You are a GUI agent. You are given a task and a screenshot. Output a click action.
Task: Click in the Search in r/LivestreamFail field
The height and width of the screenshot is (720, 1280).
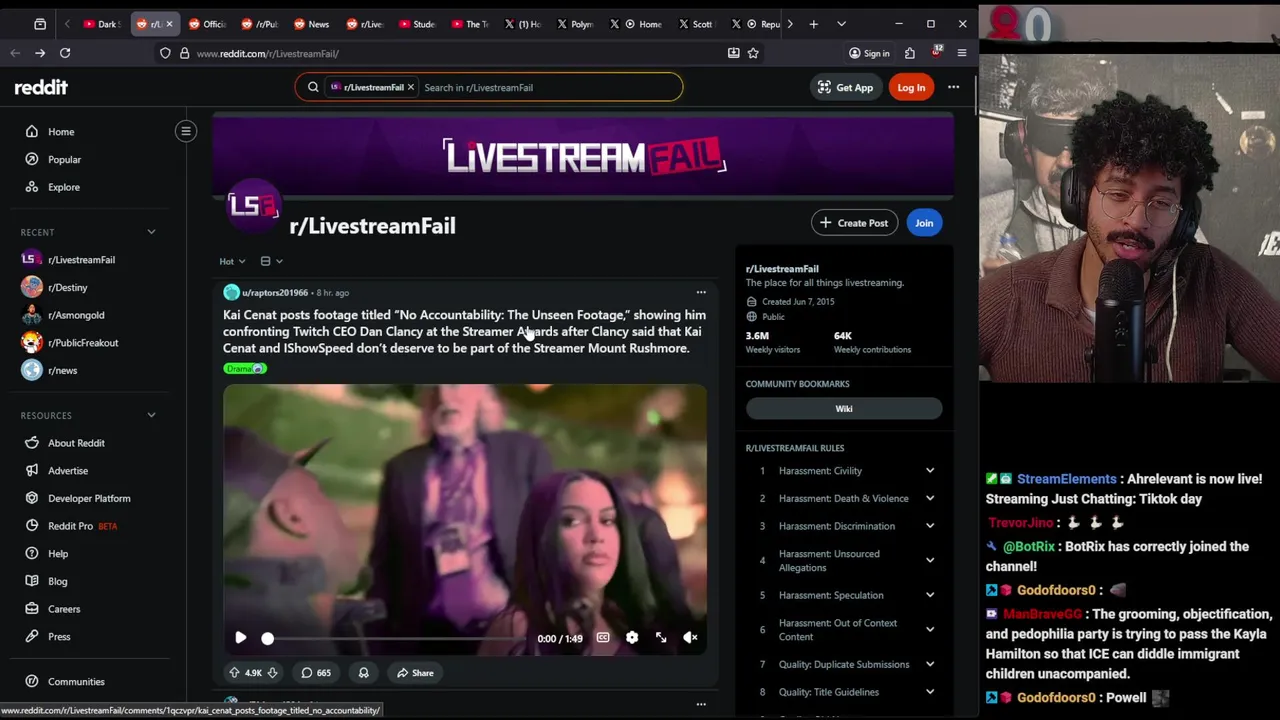pos(548,88)
